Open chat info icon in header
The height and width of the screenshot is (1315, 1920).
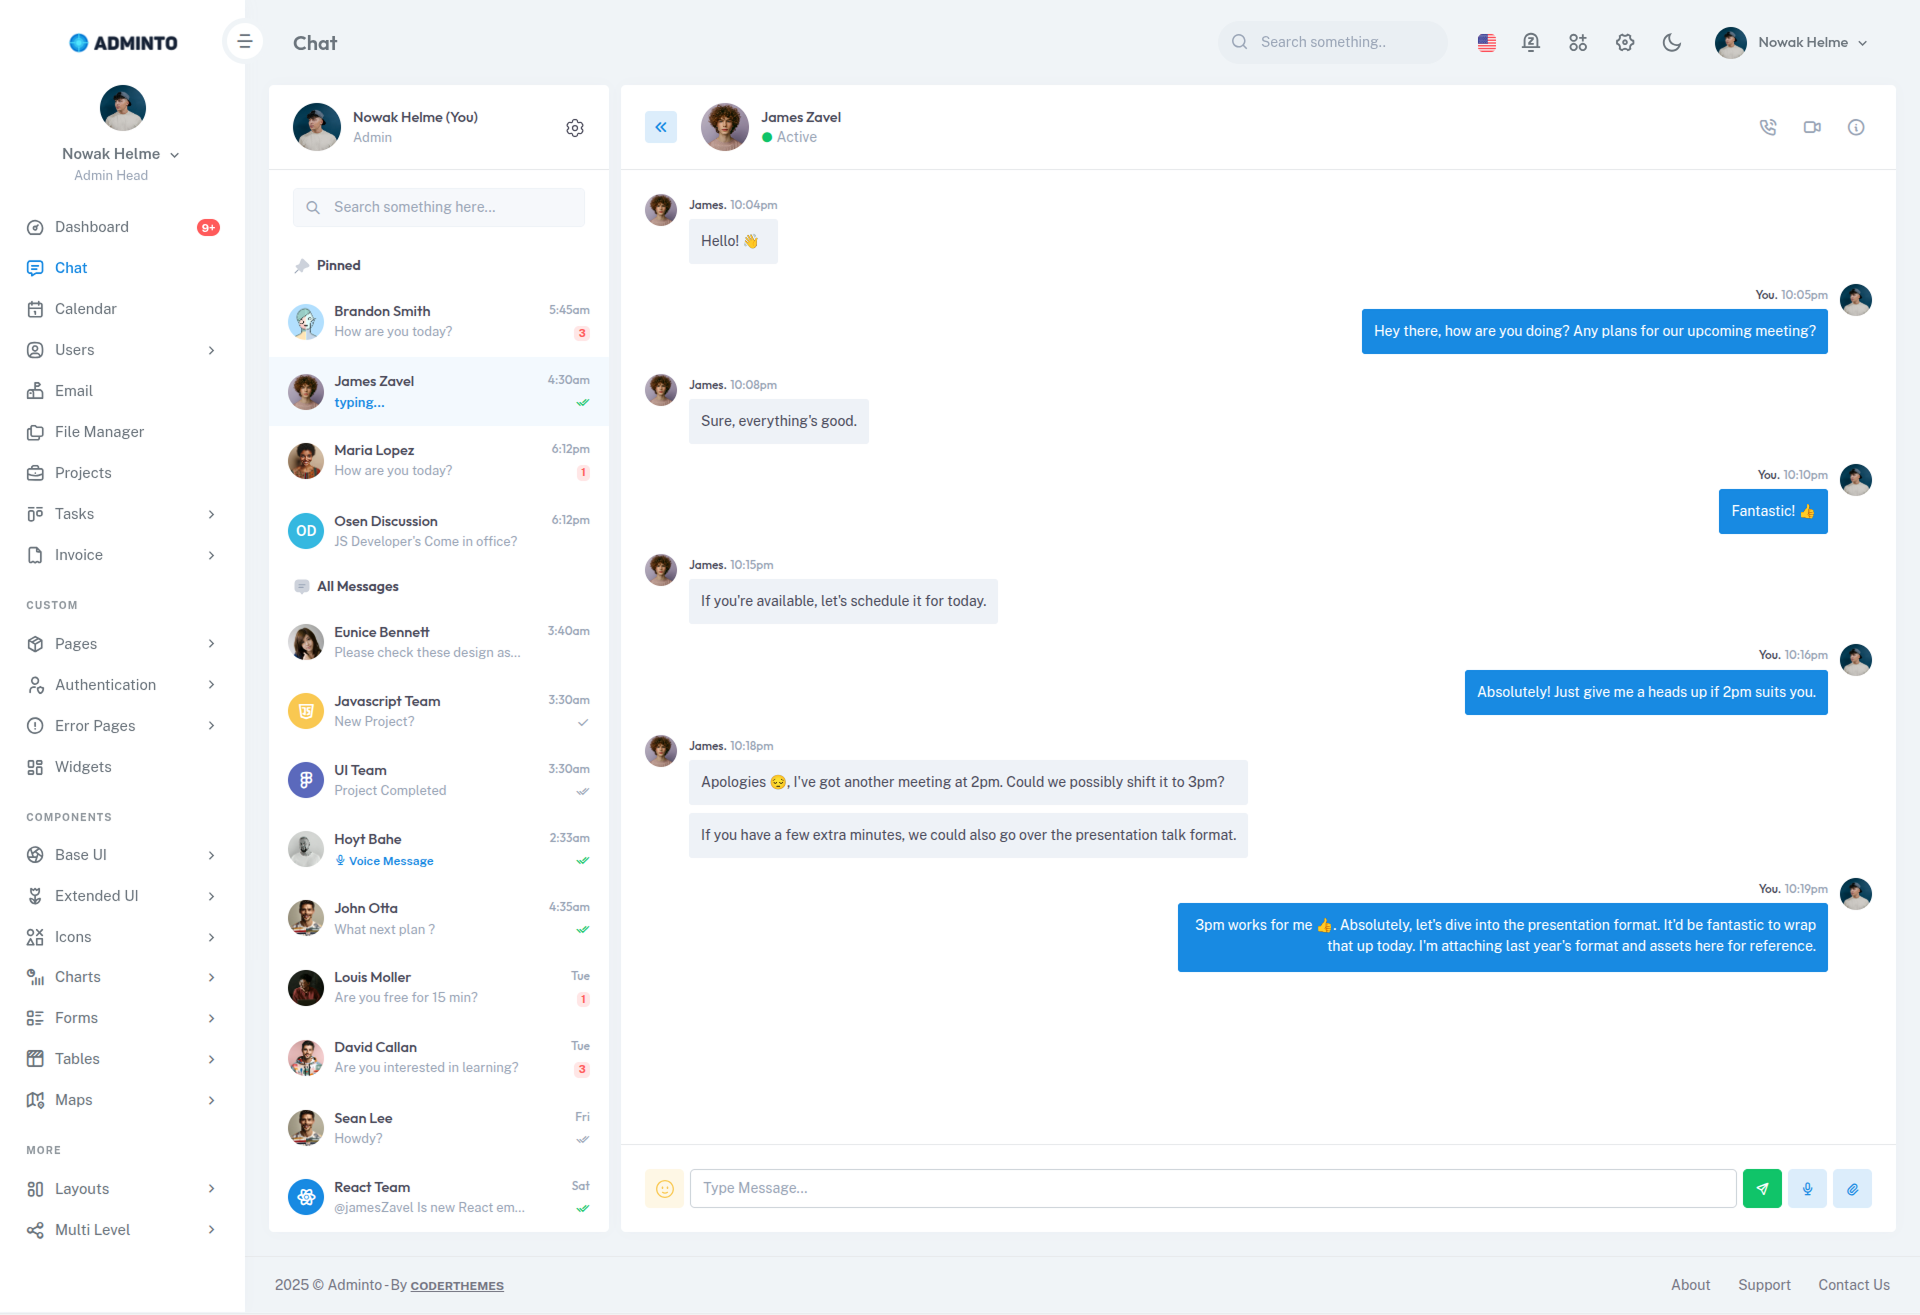1856,127
